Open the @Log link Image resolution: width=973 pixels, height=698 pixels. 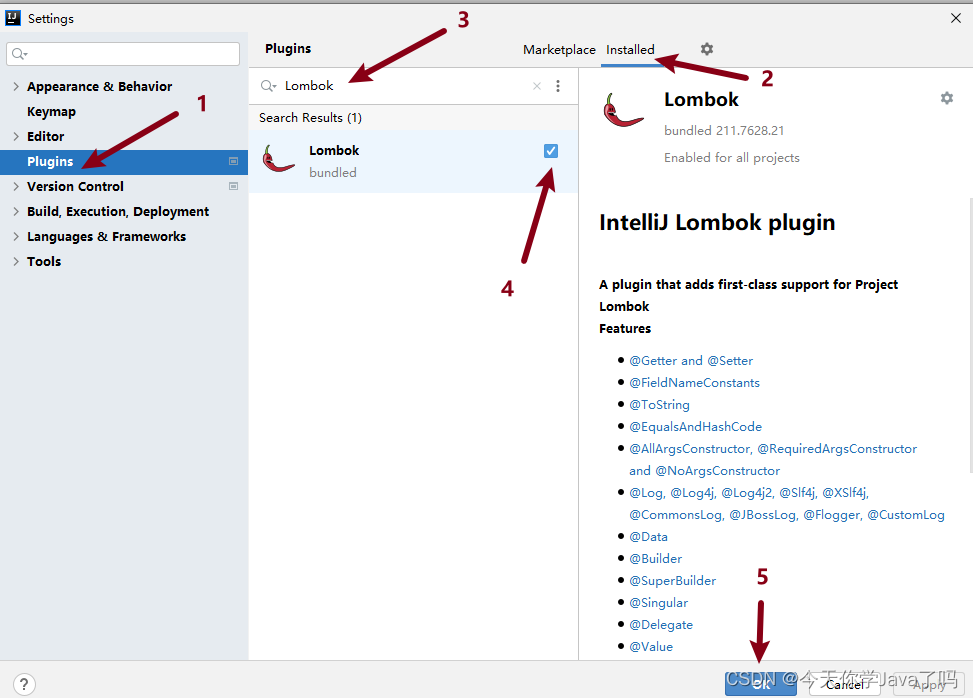pos(647,493)
